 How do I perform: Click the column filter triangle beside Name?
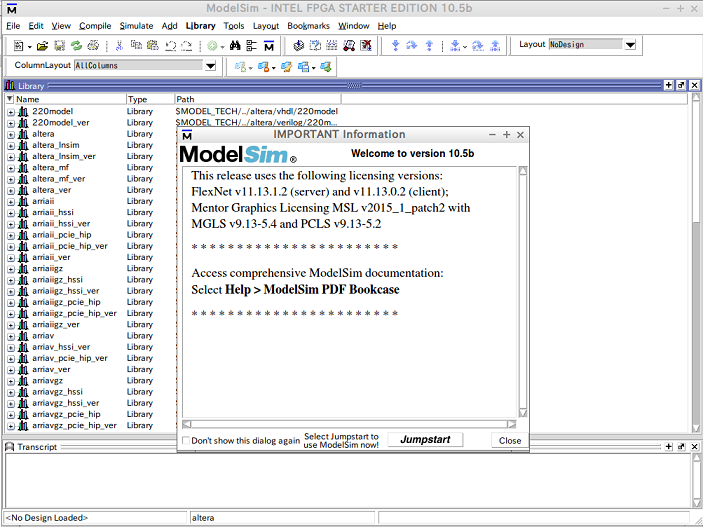(x=10, y=99)
